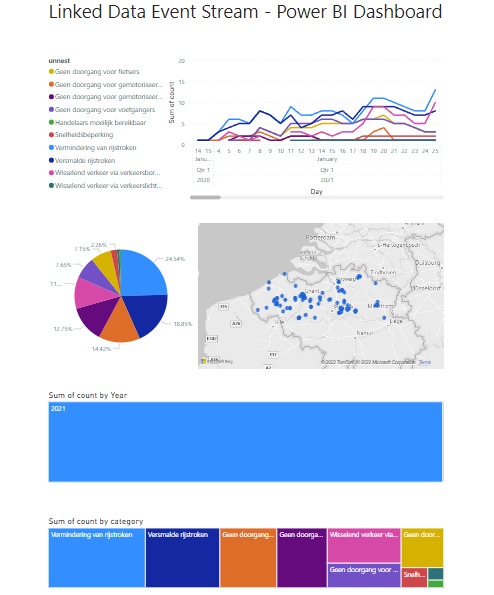Image resolution: width=494 pixels, height=595 pixels.
Task: Select legend entry Vermindering van rijstroken
Action: (x=92, y=148)
